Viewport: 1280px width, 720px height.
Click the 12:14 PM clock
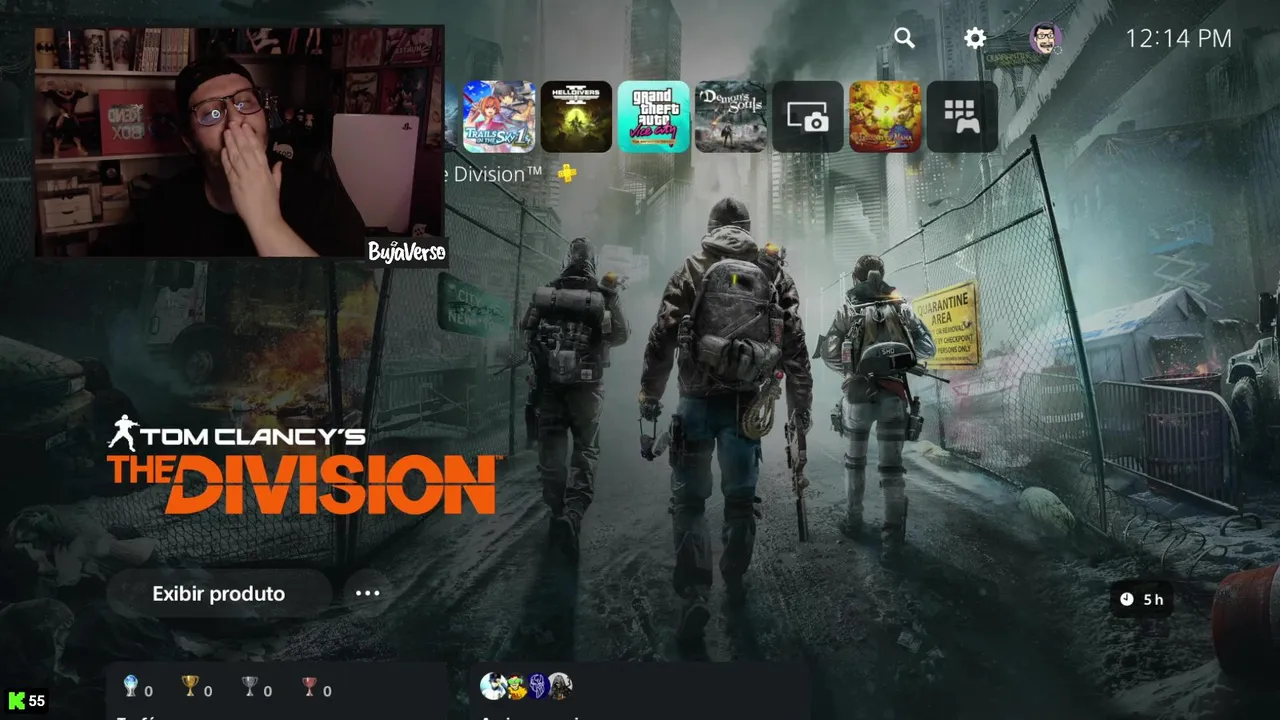pyautogui.click(x=1178, y=39)
